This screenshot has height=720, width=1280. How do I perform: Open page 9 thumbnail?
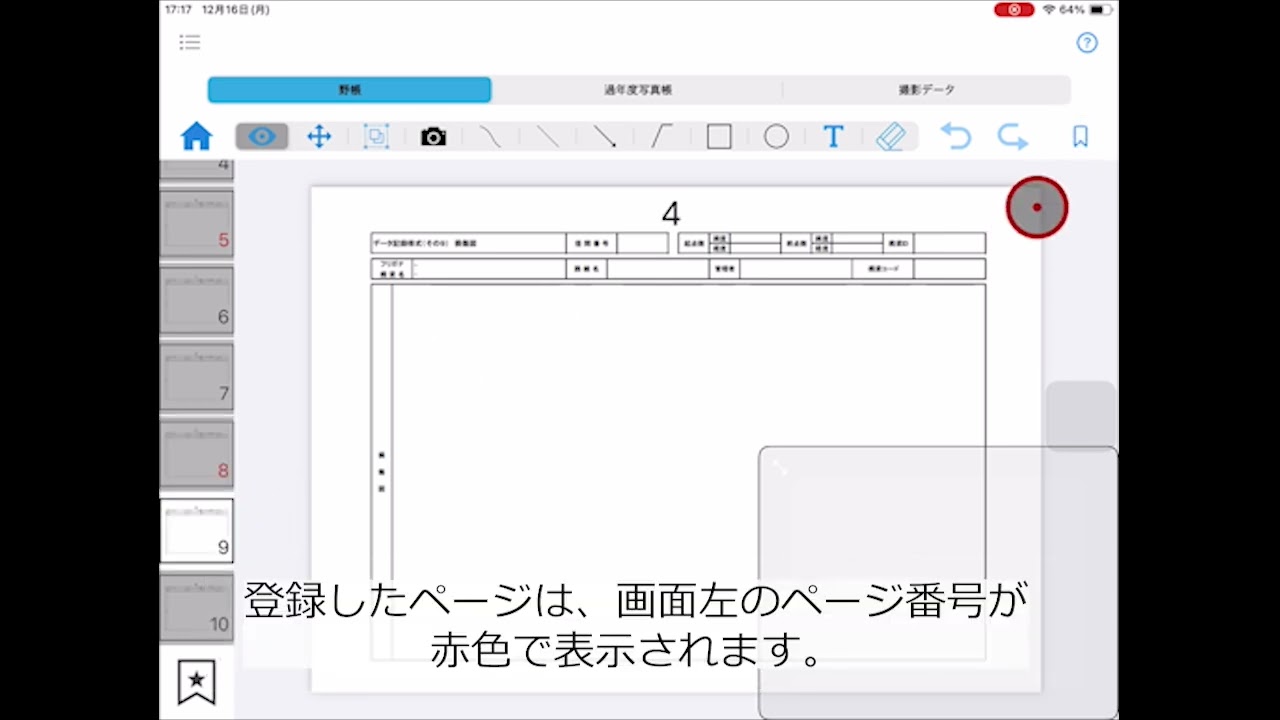pos(197,531)
